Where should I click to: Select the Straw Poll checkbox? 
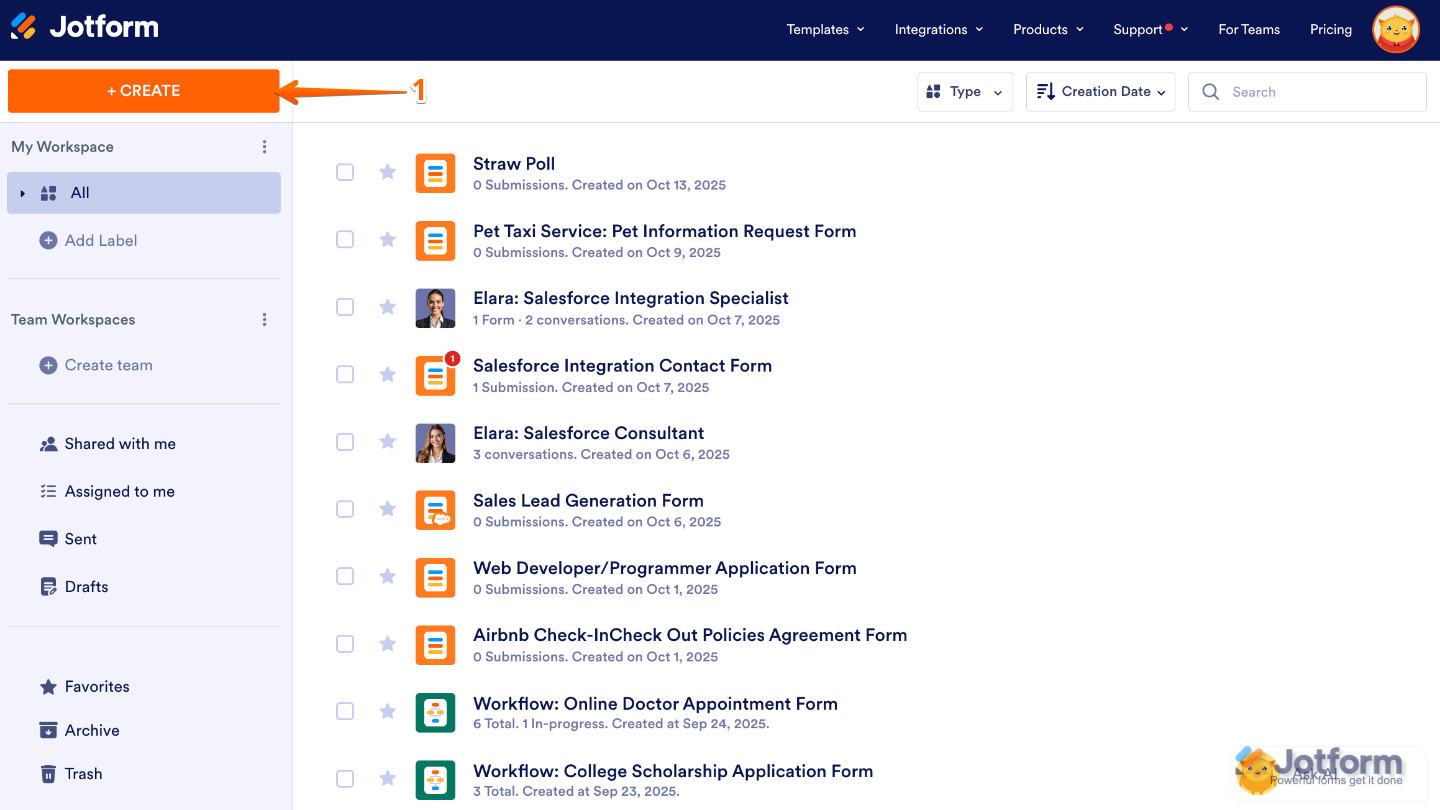pyautogui.click(x=345, y=172)
